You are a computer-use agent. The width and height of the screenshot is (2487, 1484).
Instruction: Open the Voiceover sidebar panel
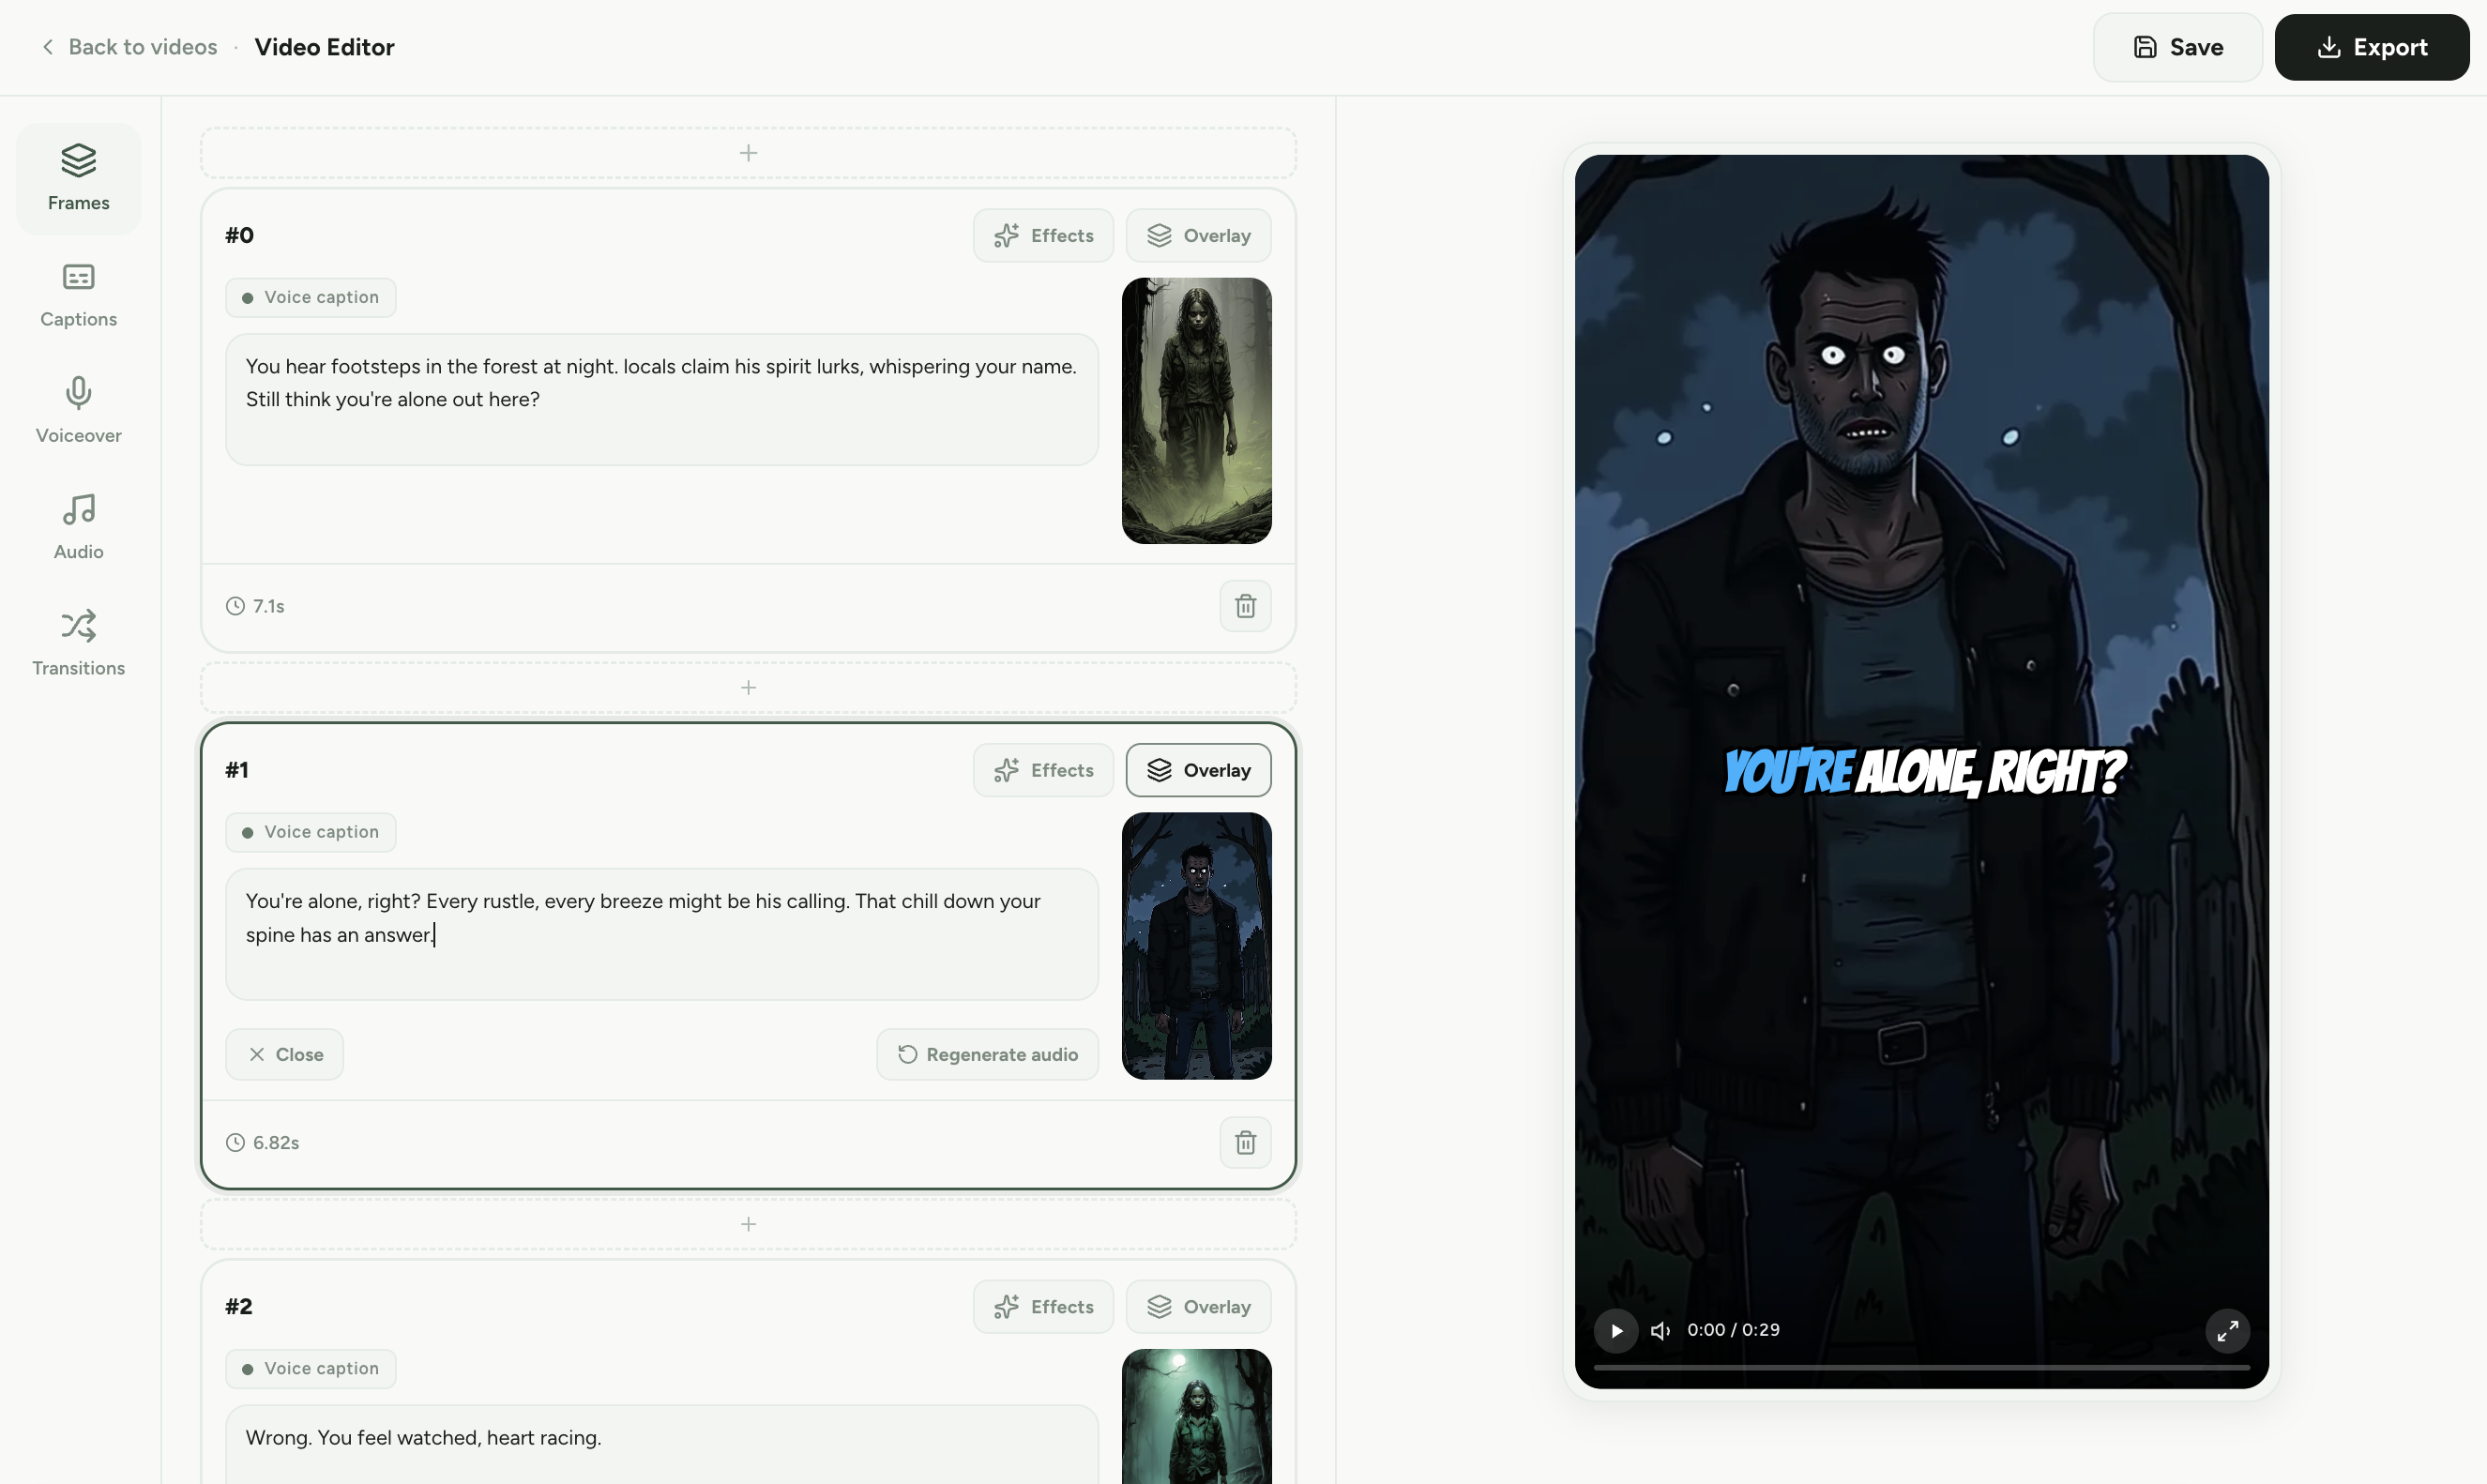78,411
